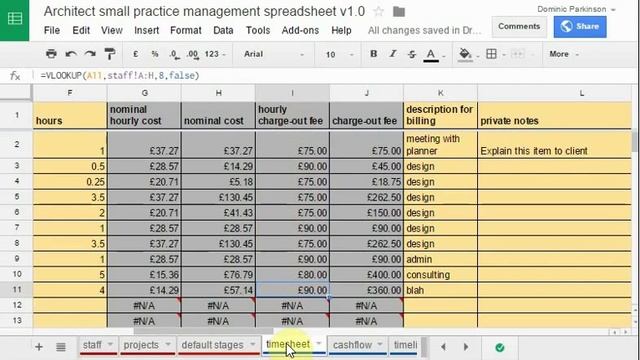Switch to the staff sheet tab
Viewport: 640px width, 360px height.
click(x=92, y=345)
